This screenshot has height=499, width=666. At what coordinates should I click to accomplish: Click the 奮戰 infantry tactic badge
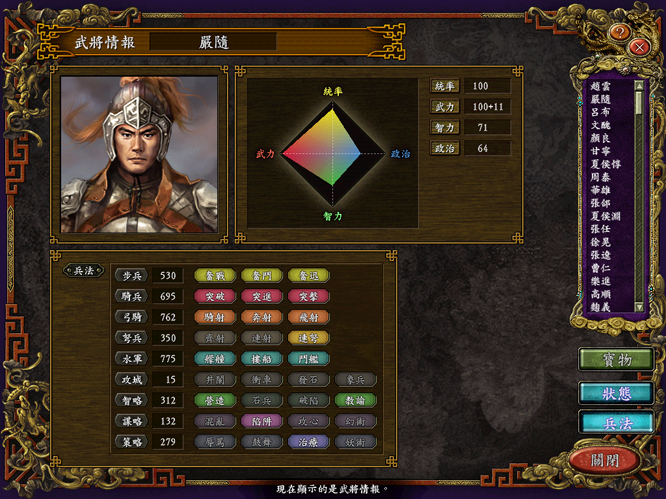pos(215,275)
